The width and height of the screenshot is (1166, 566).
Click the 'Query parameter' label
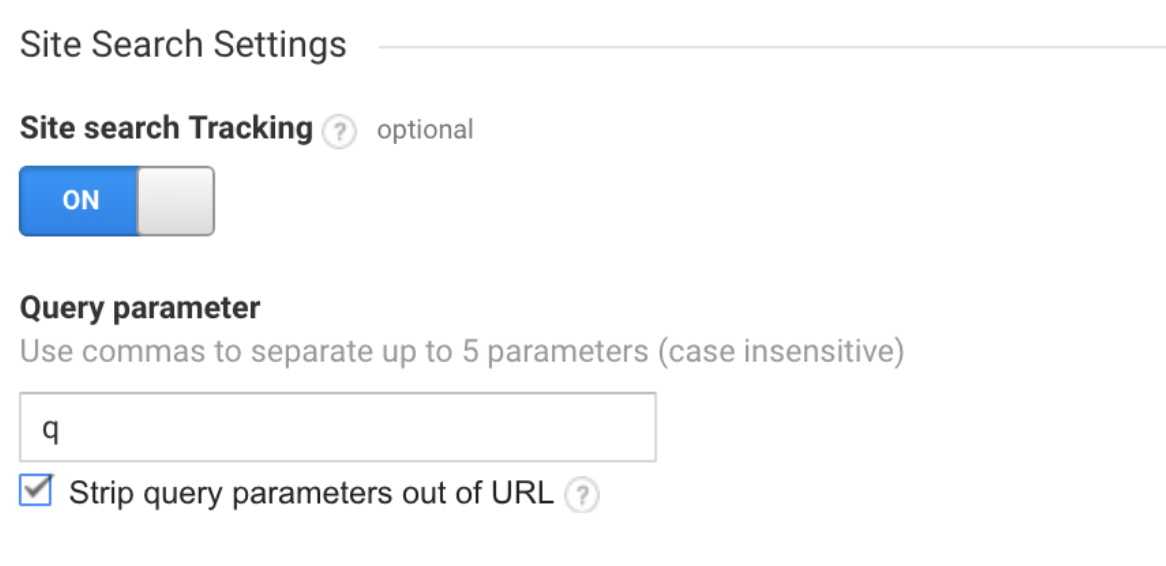[x=140, y=307]
